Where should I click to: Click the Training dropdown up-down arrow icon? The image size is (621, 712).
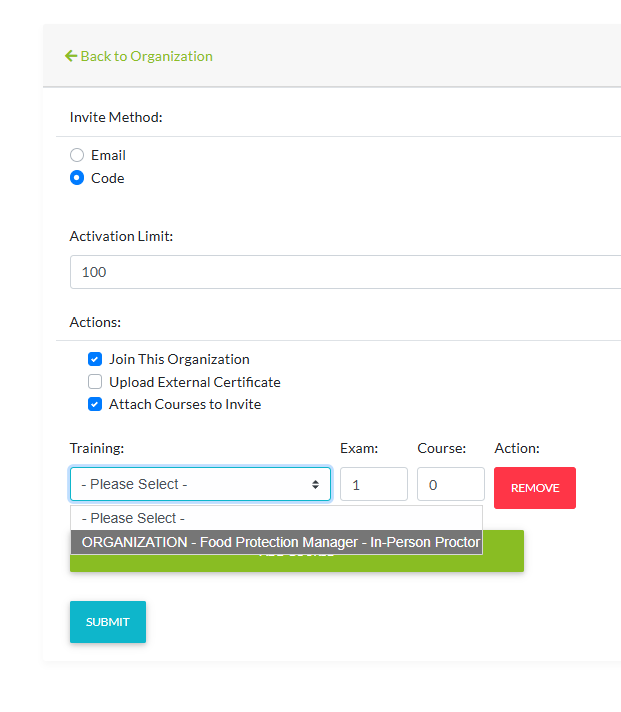point(315,484)
